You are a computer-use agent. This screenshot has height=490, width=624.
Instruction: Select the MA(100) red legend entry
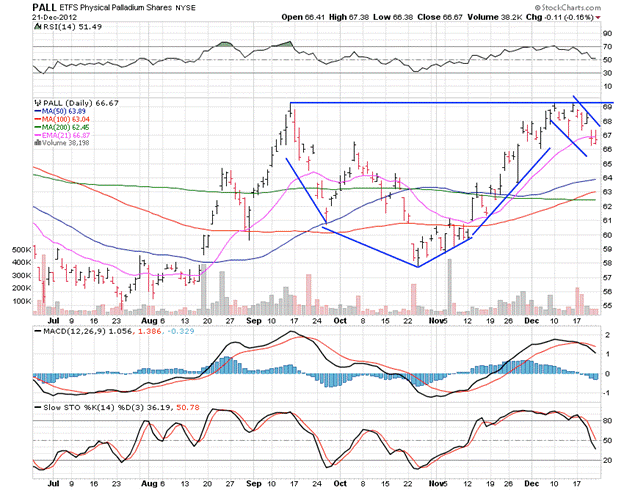point(61,120)
